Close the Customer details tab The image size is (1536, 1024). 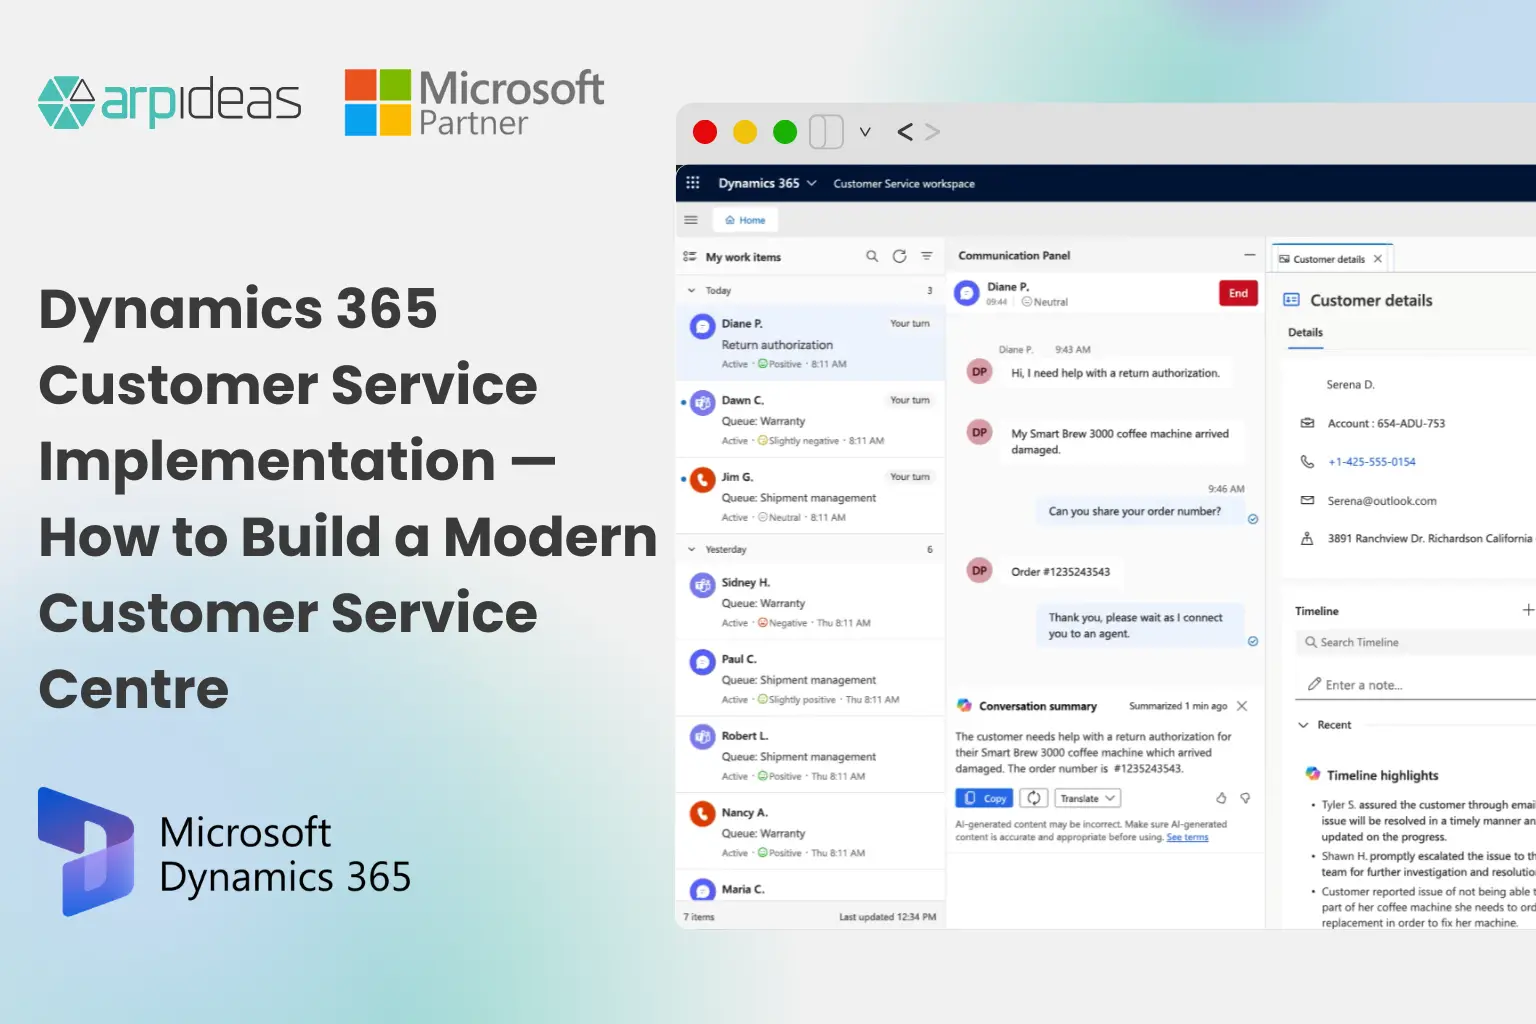[1378, 259]
